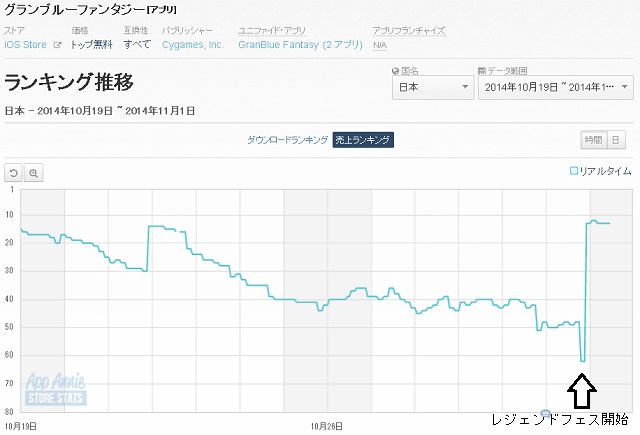Click the App Annie Store Stats watermark logo

coord(57,388)
